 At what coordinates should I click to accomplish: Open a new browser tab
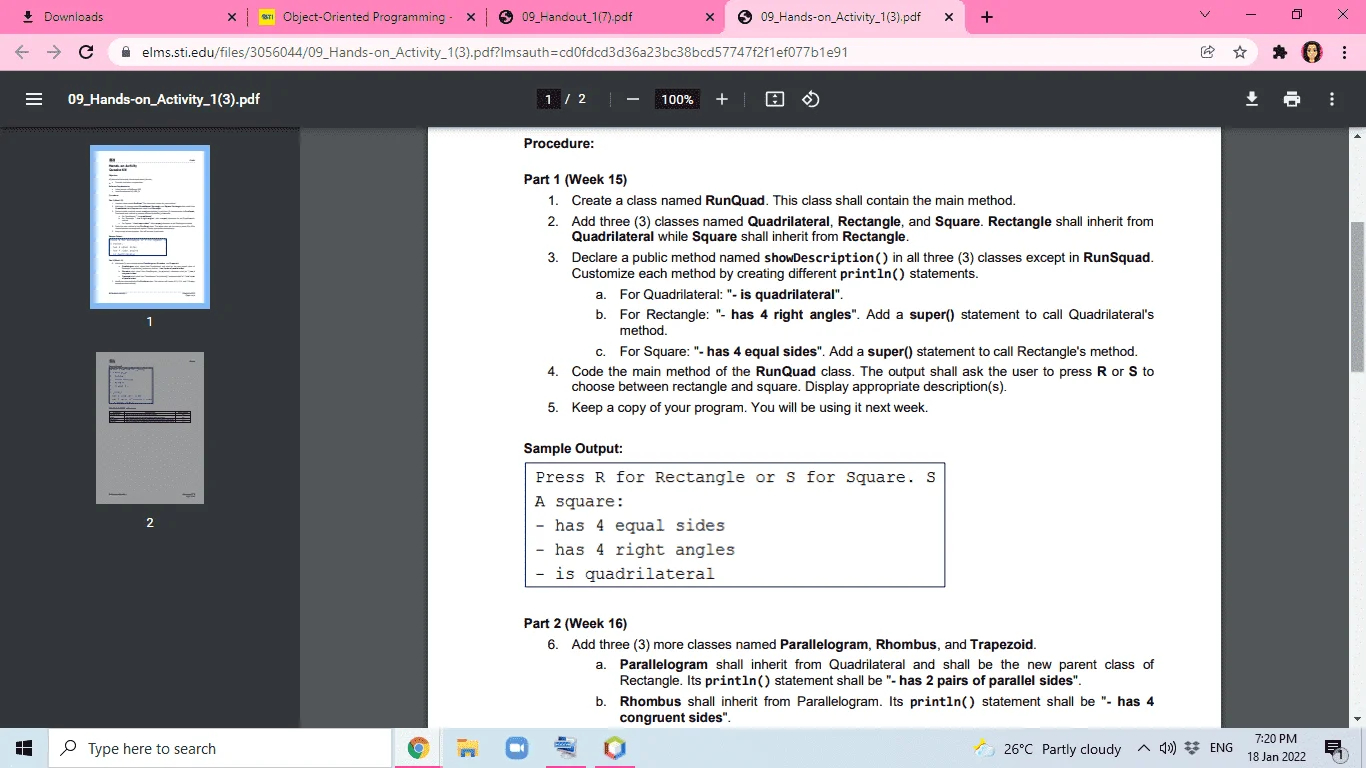click(x=987, y=17)
